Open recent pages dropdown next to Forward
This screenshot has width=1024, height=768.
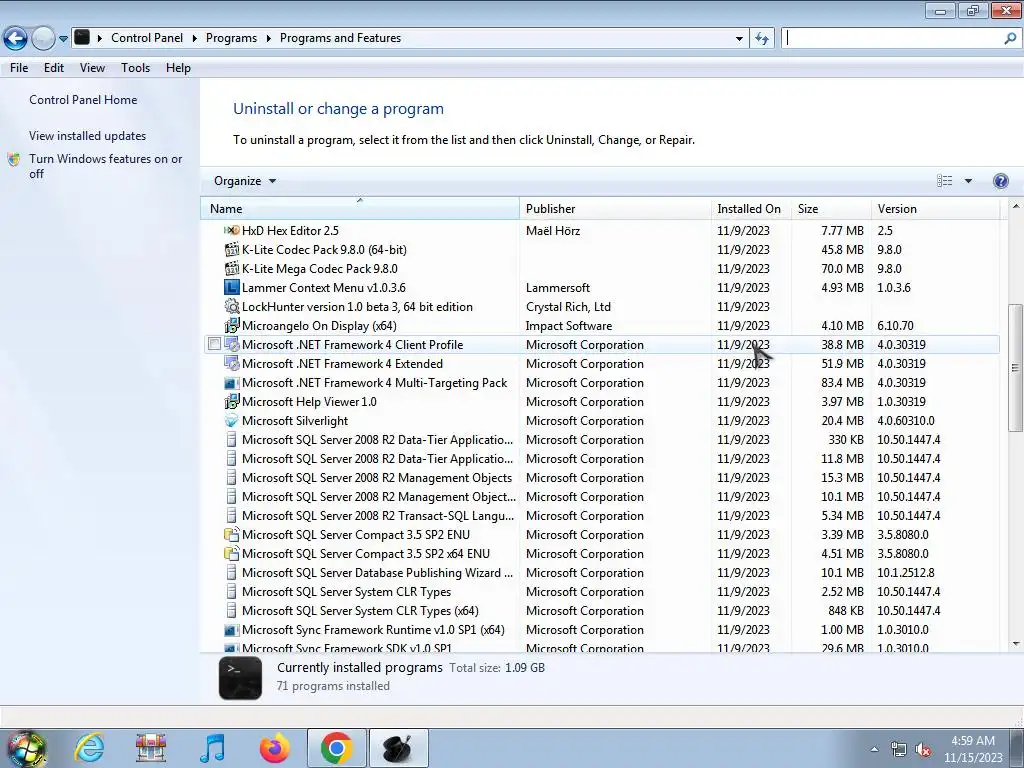coord(63,39)
